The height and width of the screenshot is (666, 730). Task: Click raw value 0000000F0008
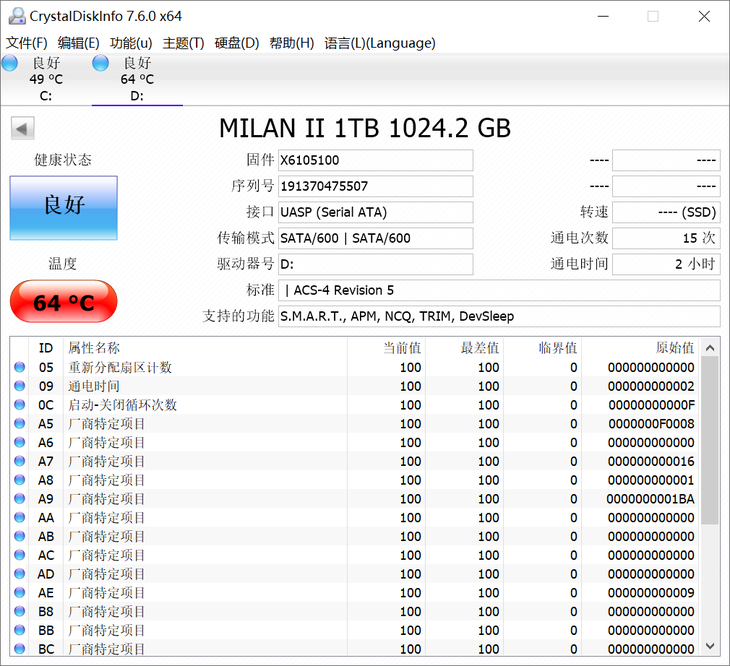tap(651, 424)
